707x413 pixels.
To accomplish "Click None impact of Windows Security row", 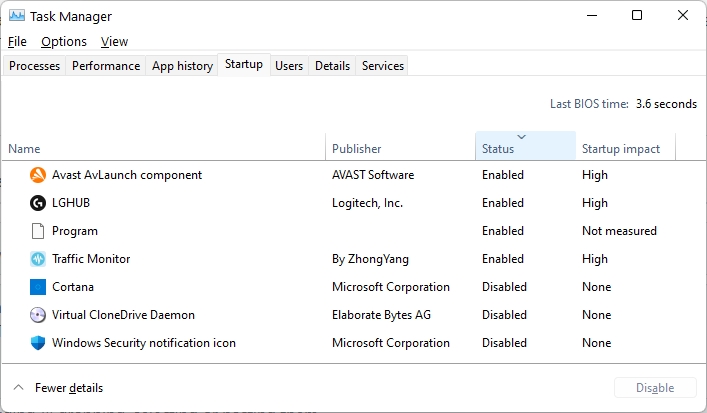I will [597, 343].
